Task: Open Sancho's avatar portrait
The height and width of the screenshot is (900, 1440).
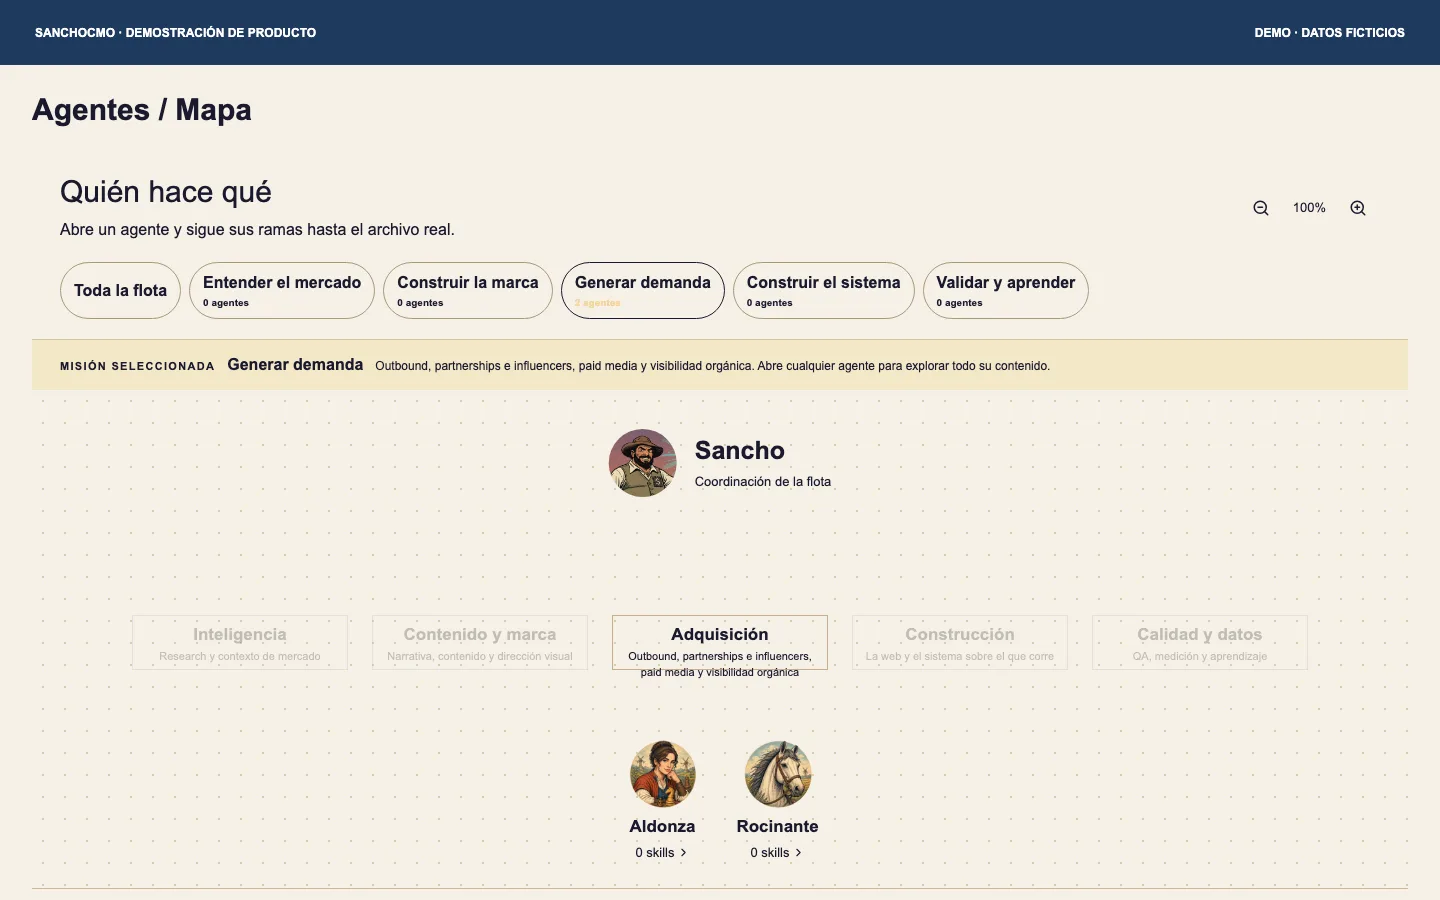Action: pos(643,463)
